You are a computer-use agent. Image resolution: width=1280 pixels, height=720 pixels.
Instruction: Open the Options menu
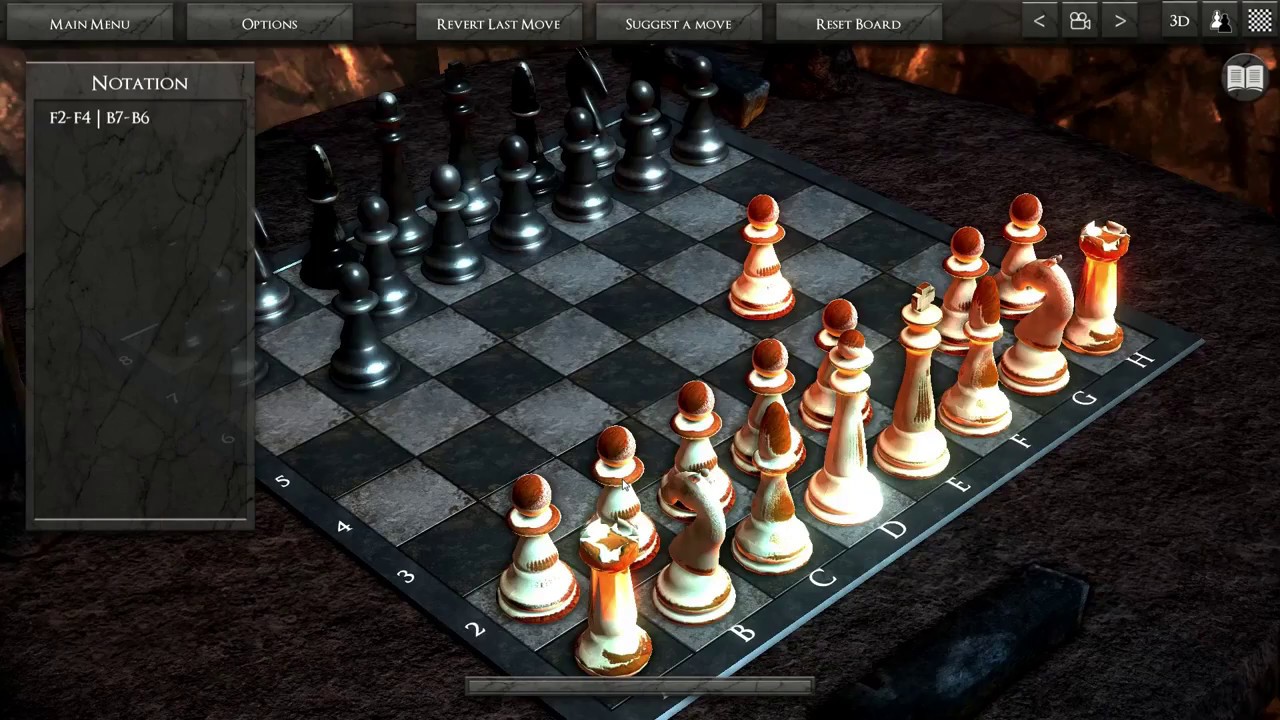click(269, 23)
